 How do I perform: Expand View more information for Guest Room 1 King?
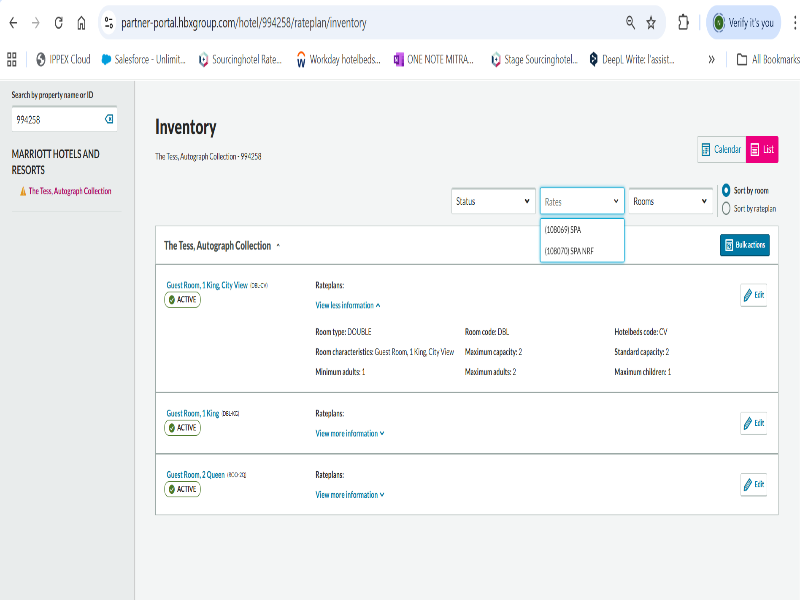click(x=350, y=433)
